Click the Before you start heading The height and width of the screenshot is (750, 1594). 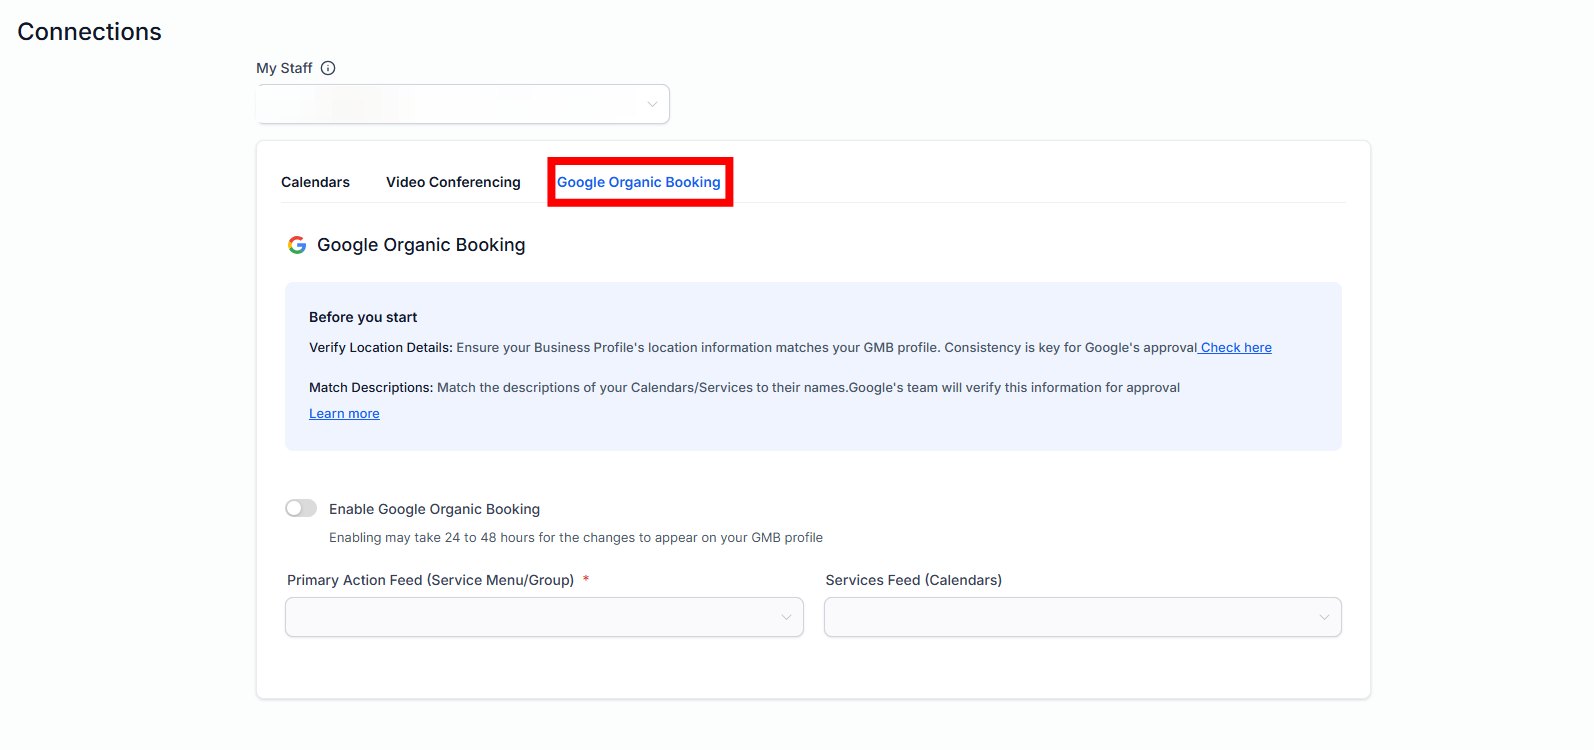point(363,317)
